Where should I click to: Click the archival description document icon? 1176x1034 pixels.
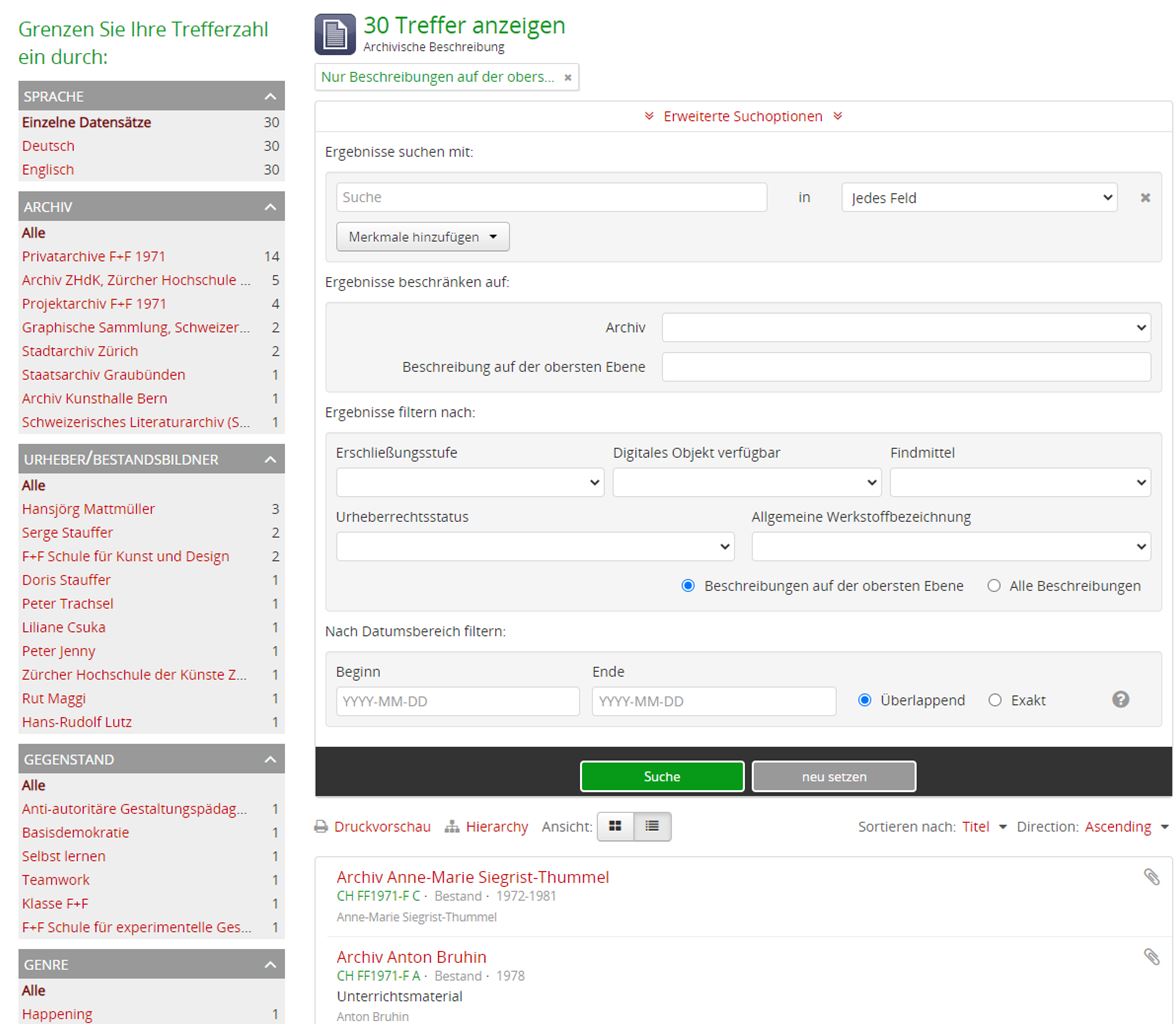tap(335, 35)
